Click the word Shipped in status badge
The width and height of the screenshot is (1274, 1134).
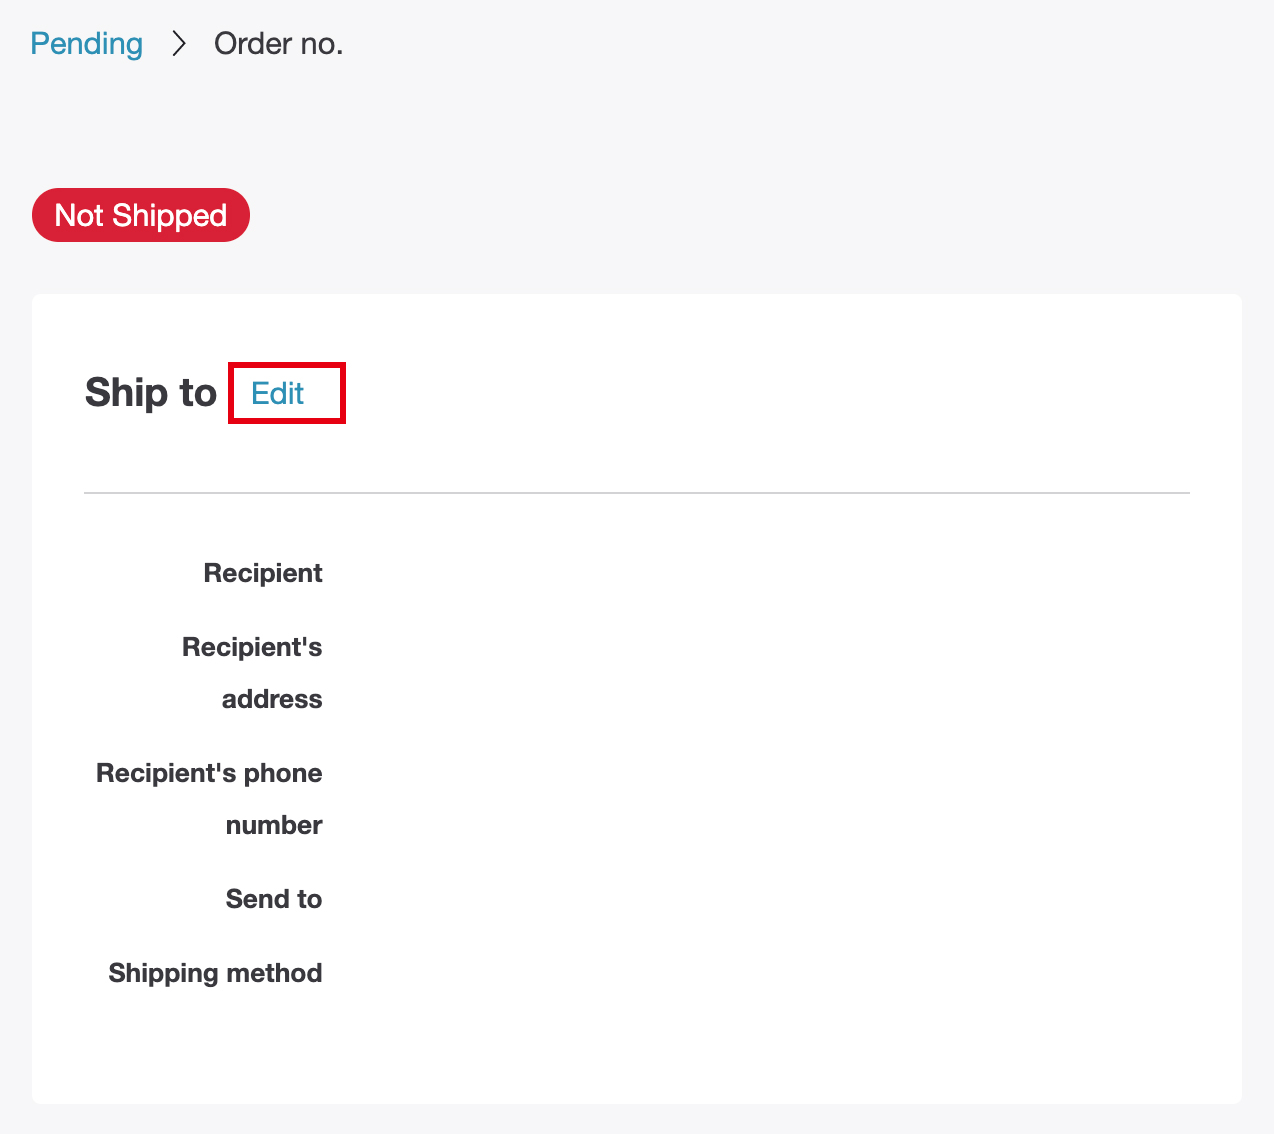tap(169, 215)
